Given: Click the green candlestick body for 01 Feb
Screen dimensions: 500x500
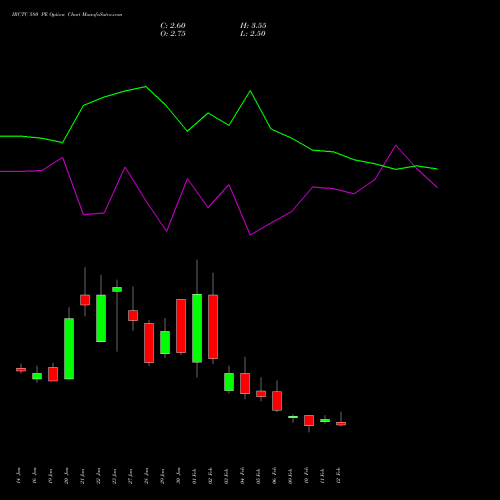Looking at the screenshot, I should (x=197, y=328).
